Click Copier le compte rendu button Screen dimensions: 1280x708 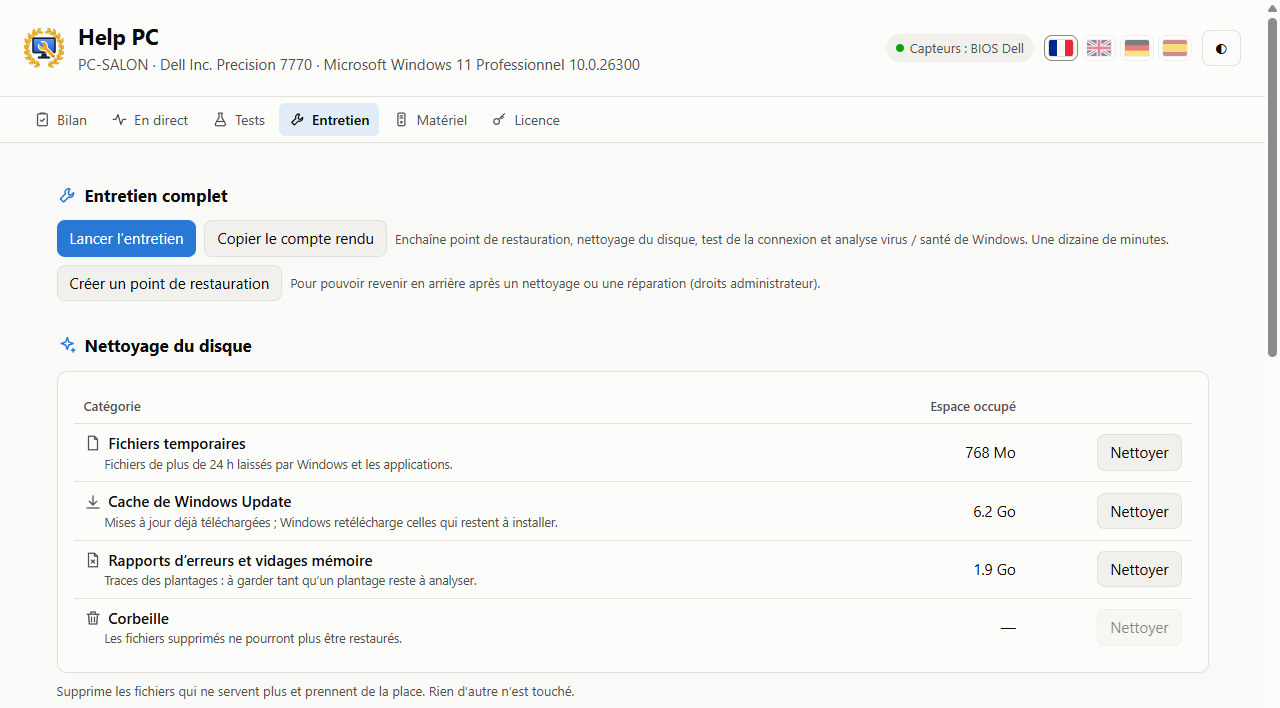click(295, 239)
